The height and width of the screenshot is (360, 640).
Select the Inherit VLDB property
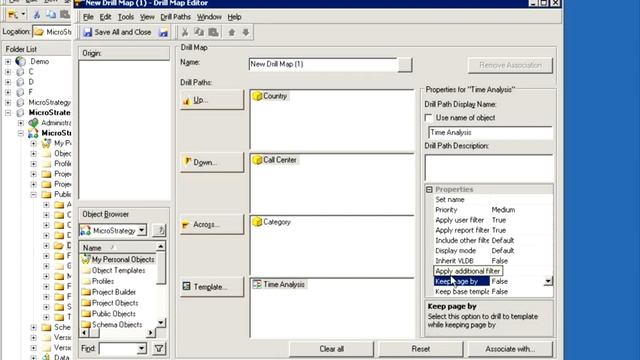tap(493, 261)
